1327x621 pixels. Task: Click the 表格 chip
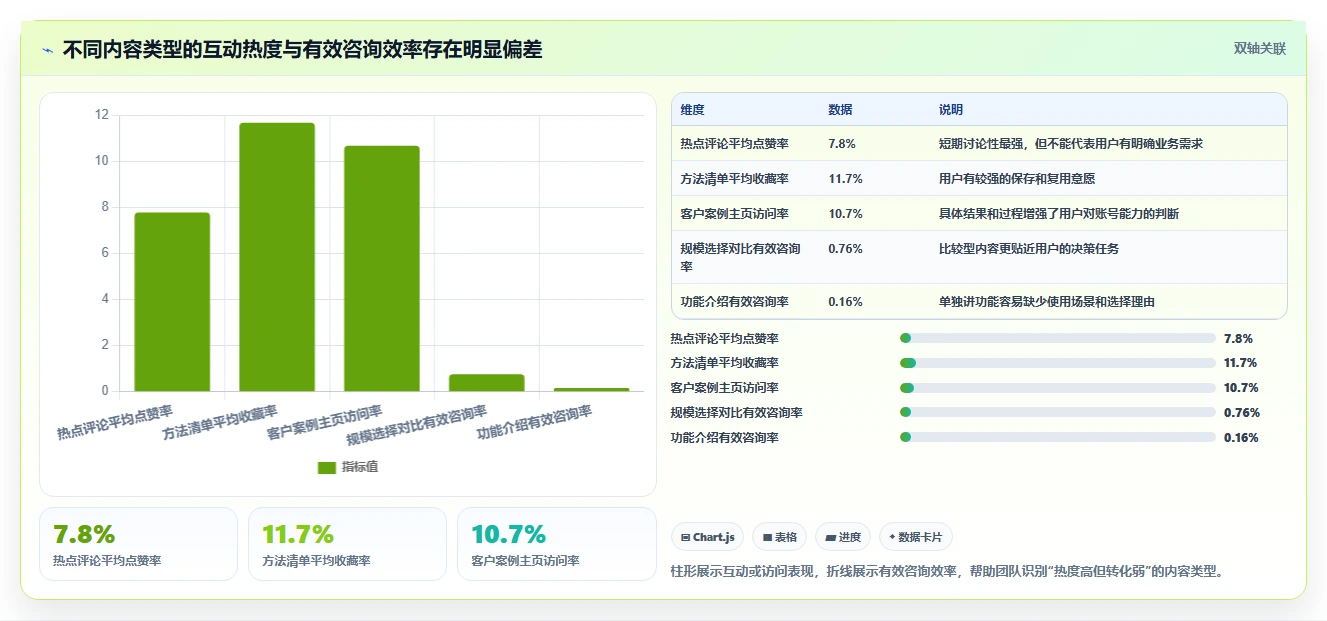click(780, 537)
